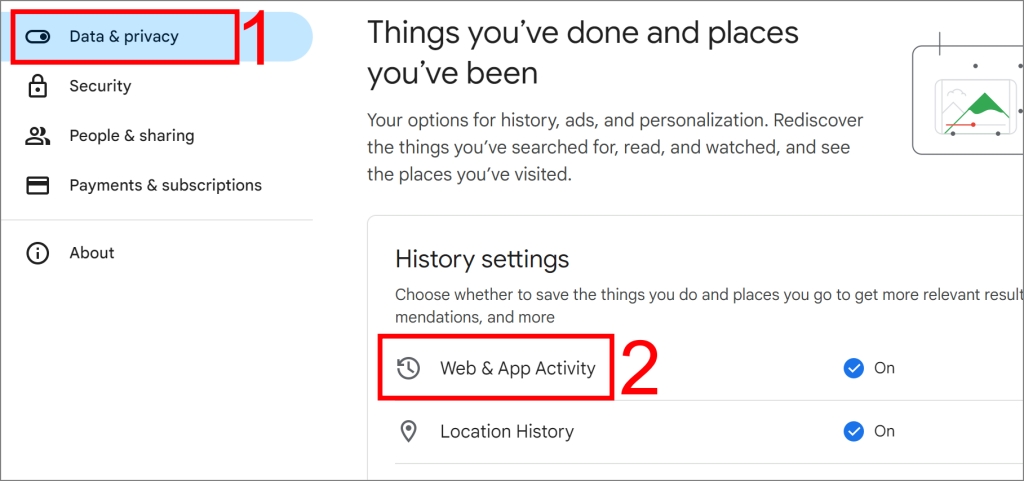Viewport: 1024px width, 481px height.
Task: Click the 'On' status text for Web & App Activity
Action: [x=884, y=368]
